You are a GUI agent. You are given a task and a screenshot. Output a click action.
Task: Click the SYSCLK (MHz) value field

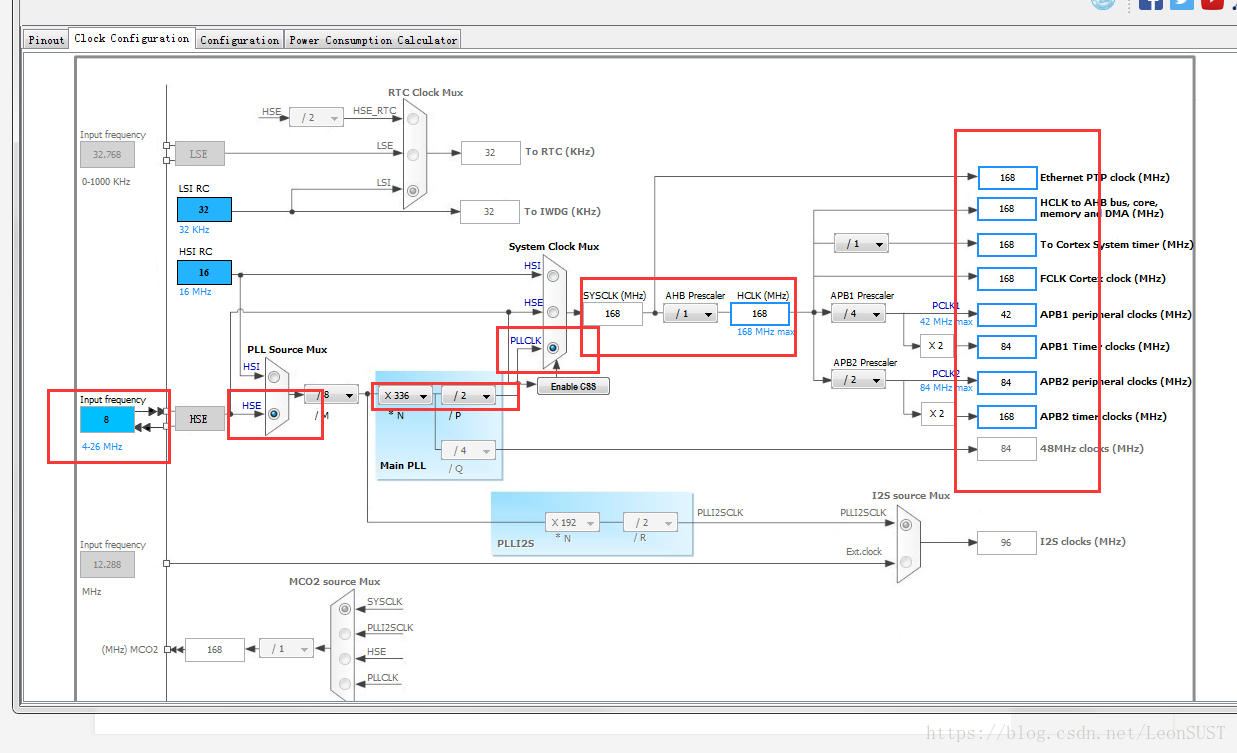(x=613, y=313)
